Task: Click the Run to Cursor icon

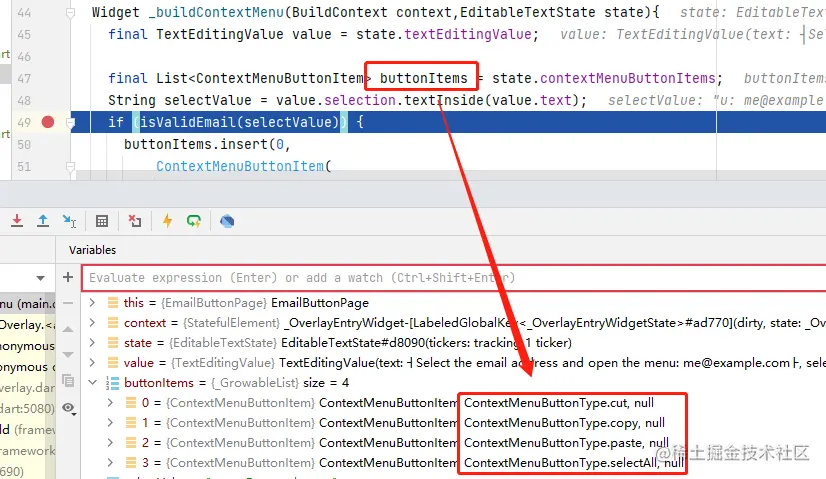Action: pos(69,221)
